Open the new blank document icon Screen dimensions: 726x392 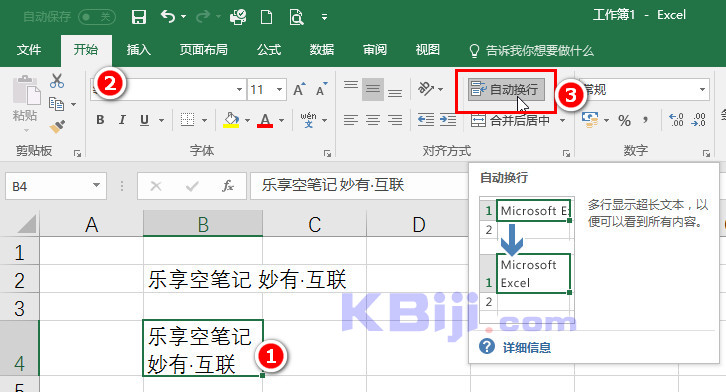pos(266,17)
